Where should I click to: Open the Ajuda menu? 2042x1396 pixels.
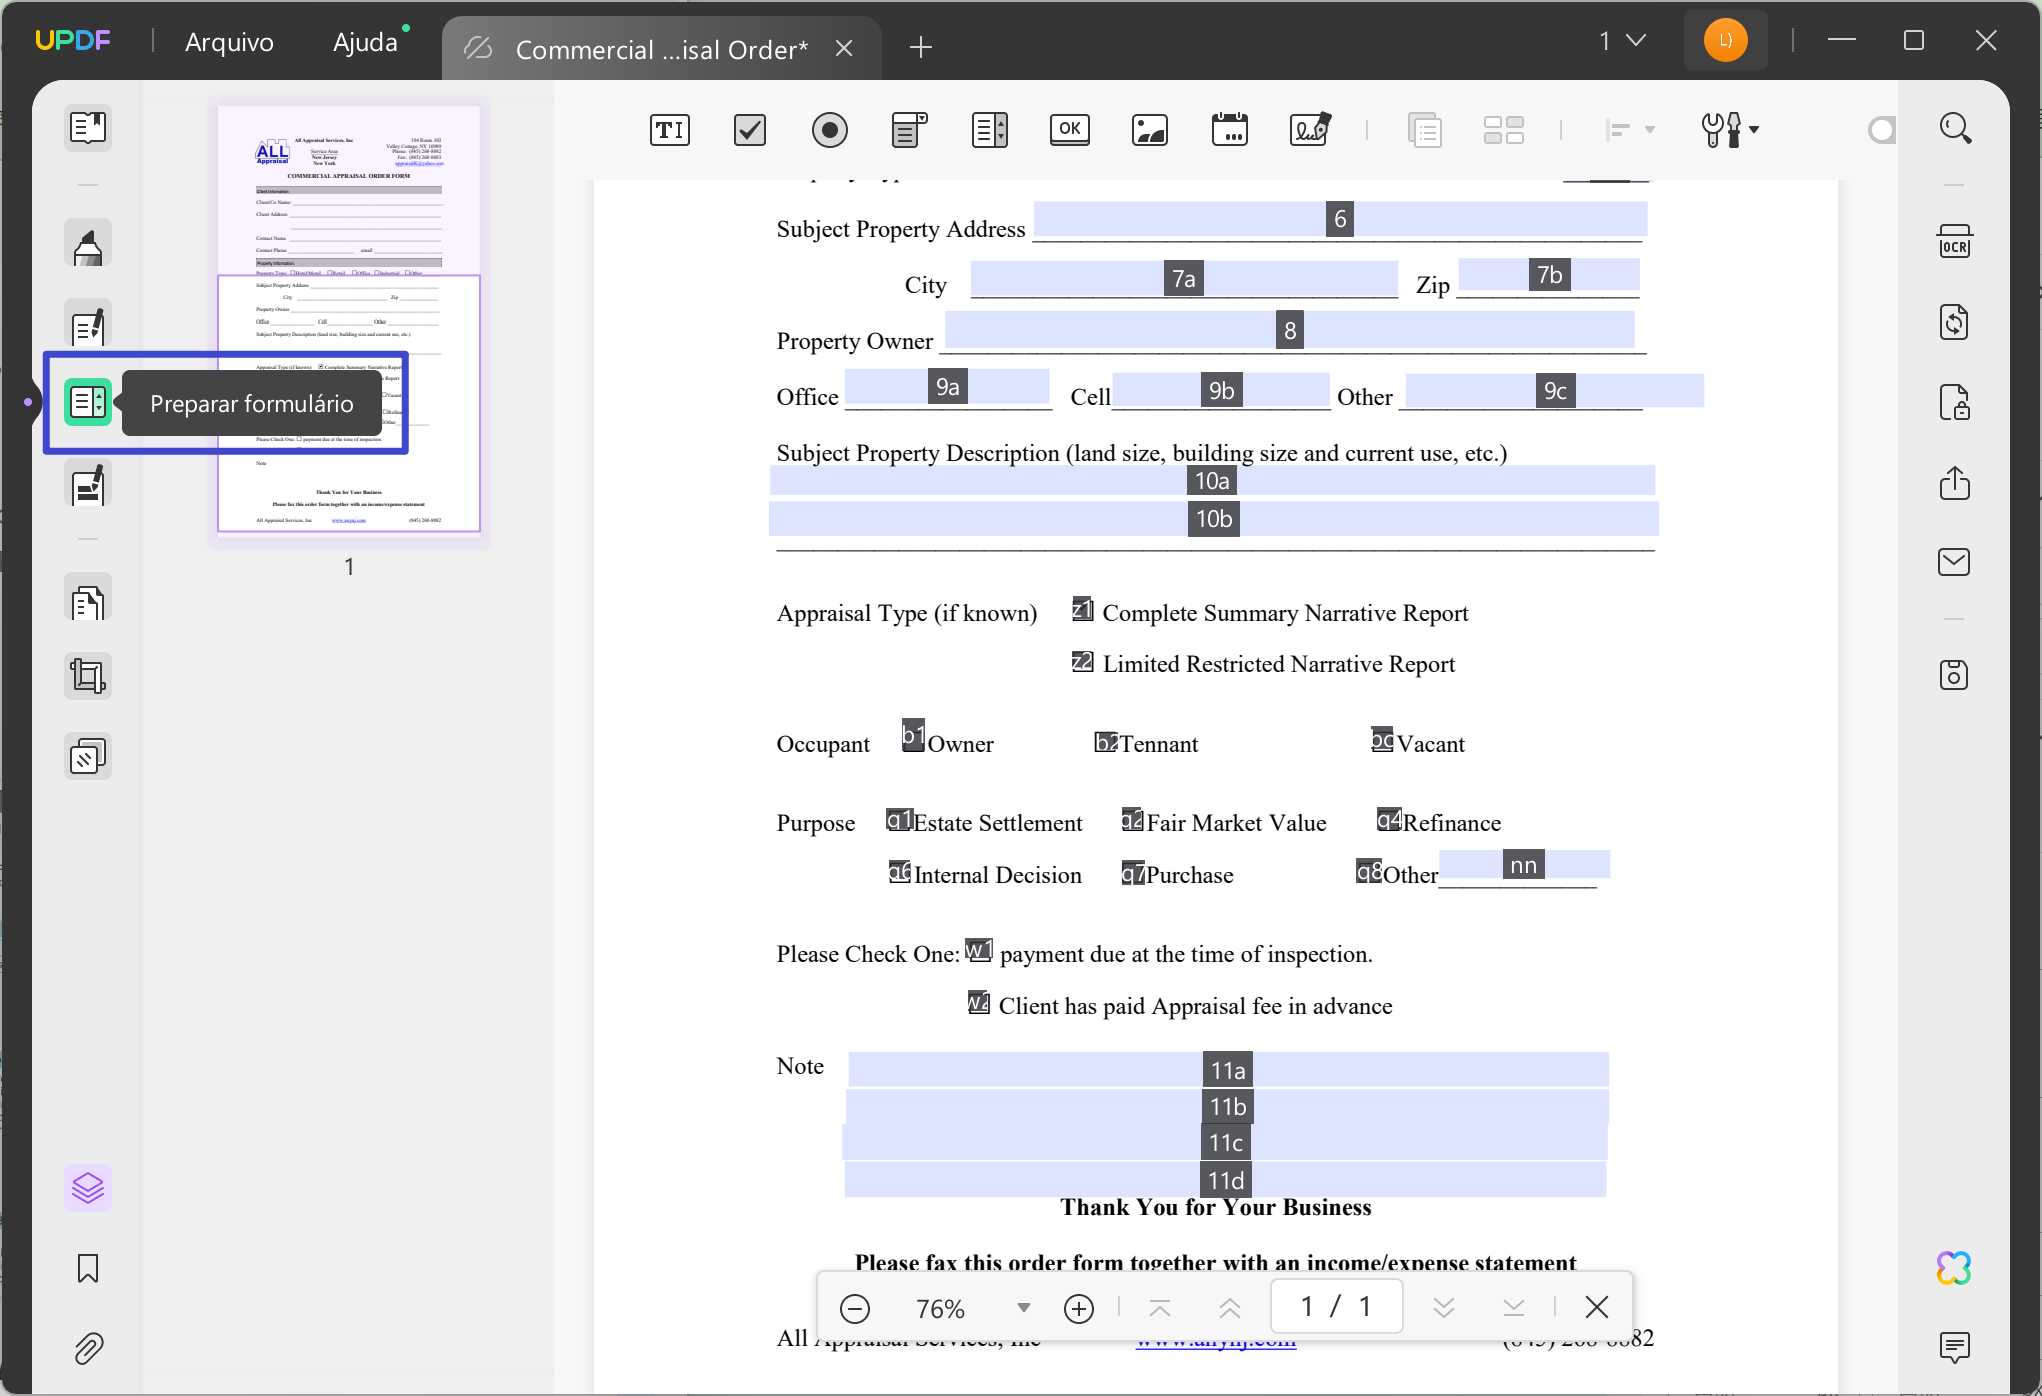365,42
